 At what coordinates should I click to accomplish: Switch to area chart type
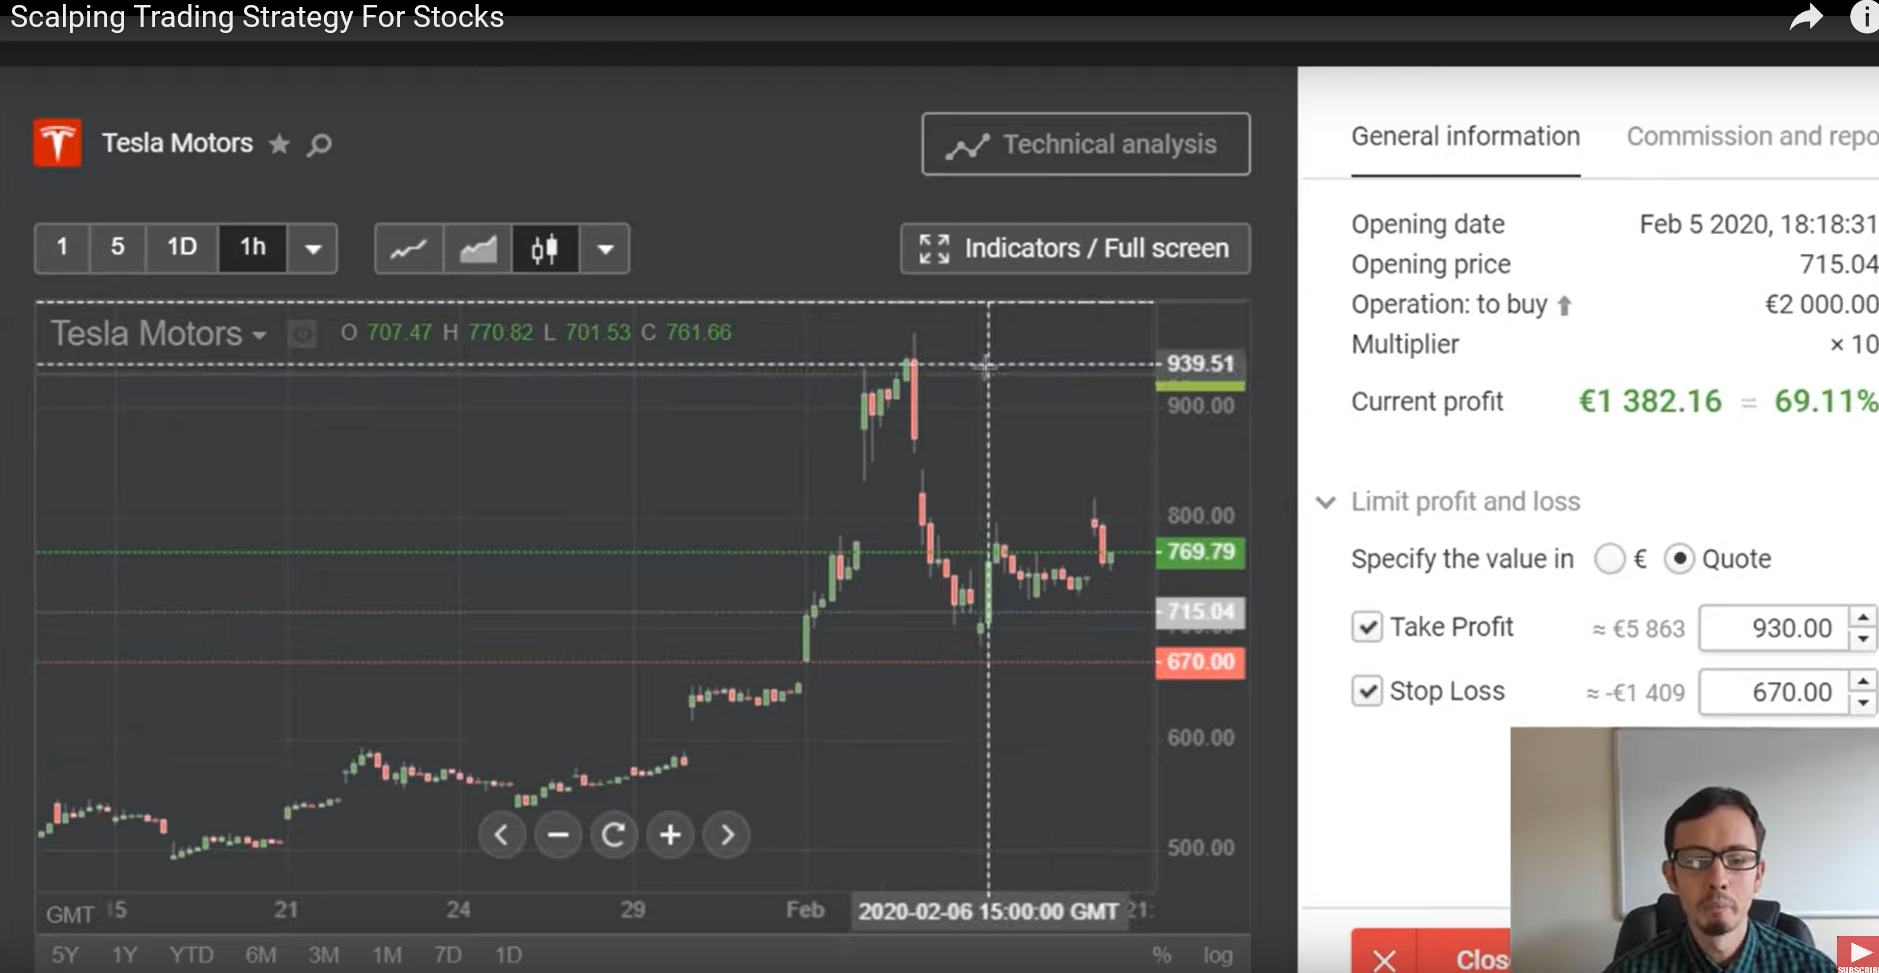(477, 248)
